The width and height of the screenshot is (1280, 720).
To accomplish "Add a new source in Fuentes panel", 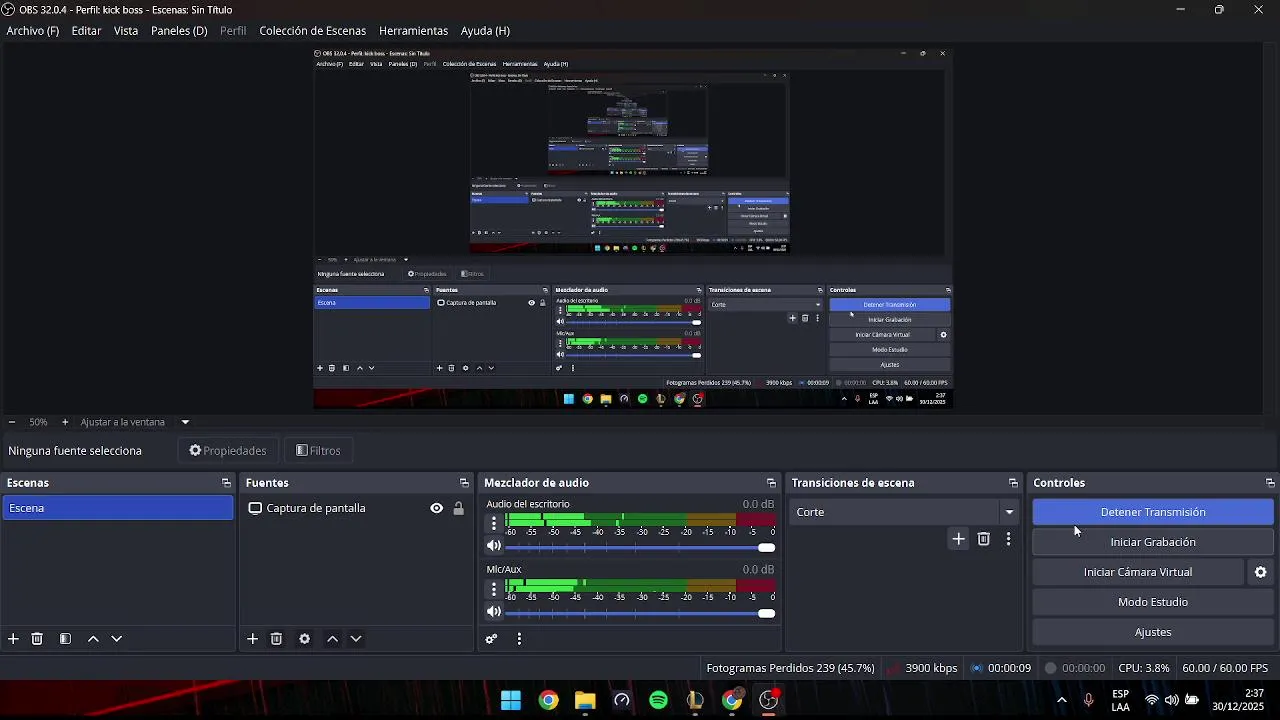I will click(x=253, y=639).
